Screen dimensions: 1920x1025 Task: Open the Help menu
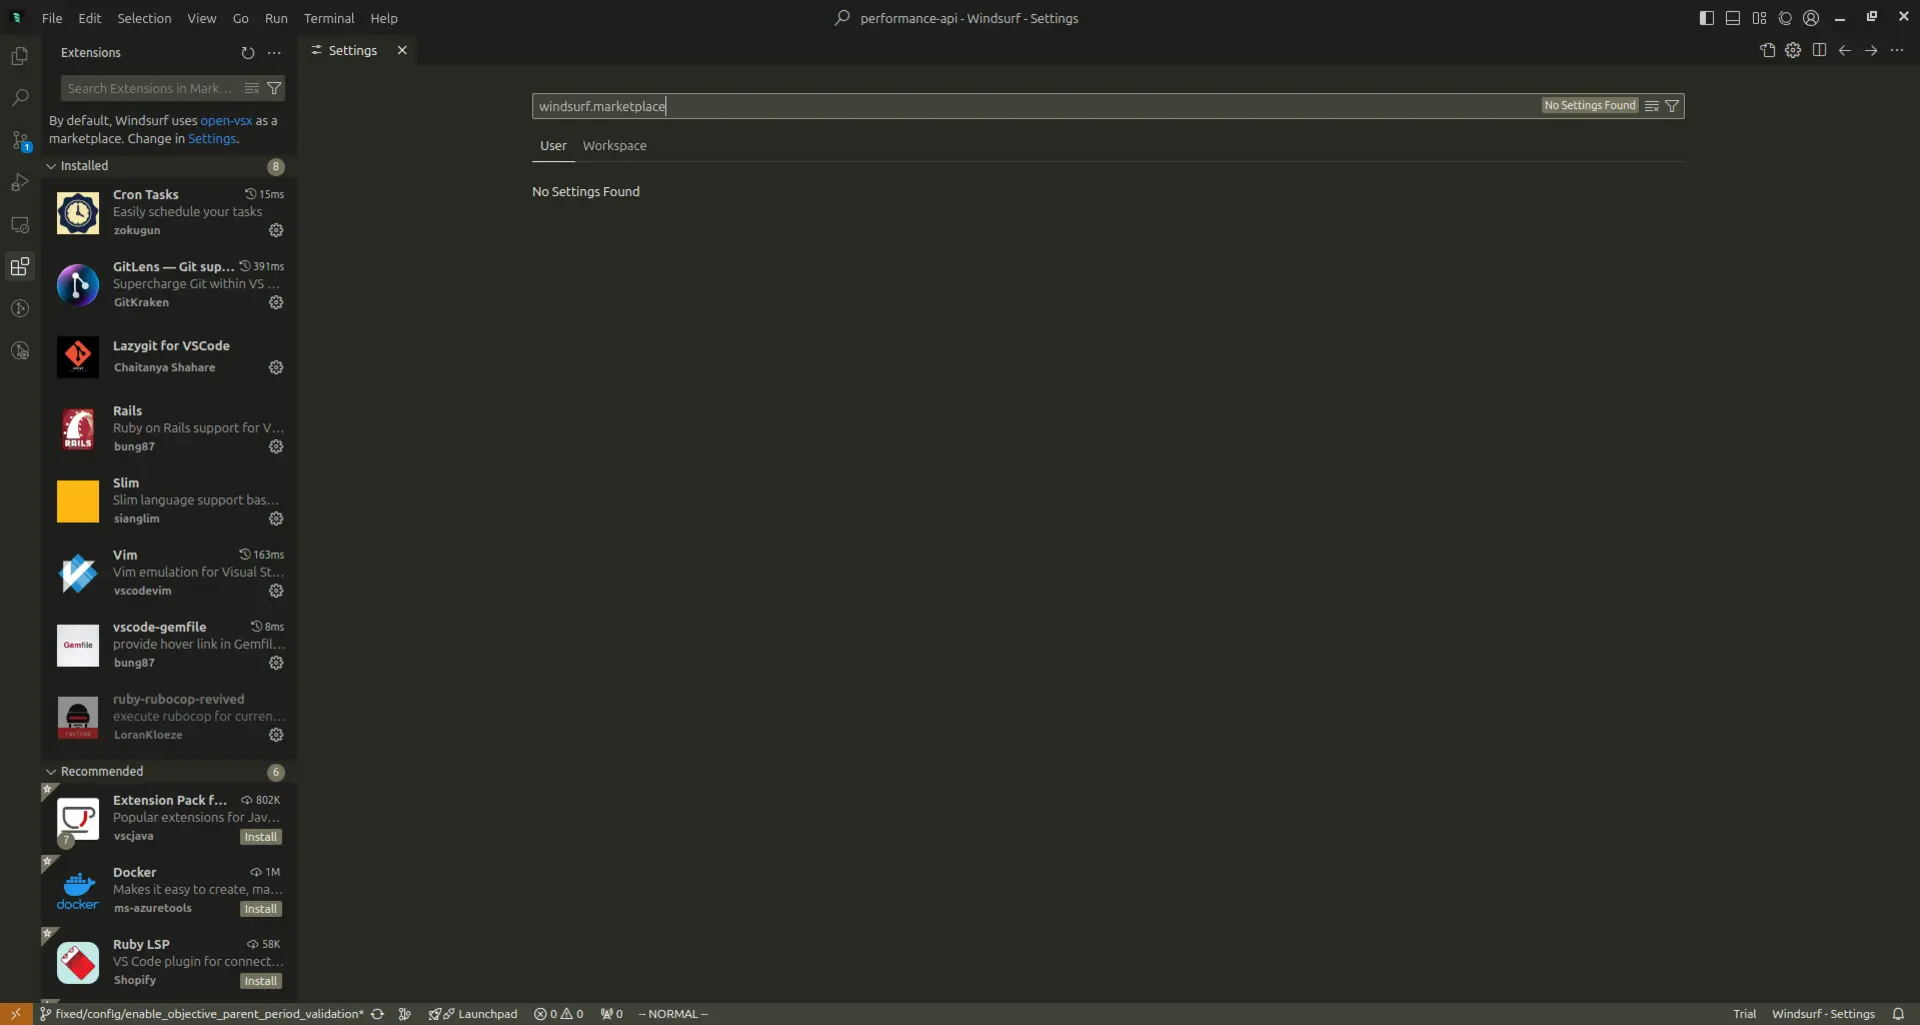pos(384,18)
